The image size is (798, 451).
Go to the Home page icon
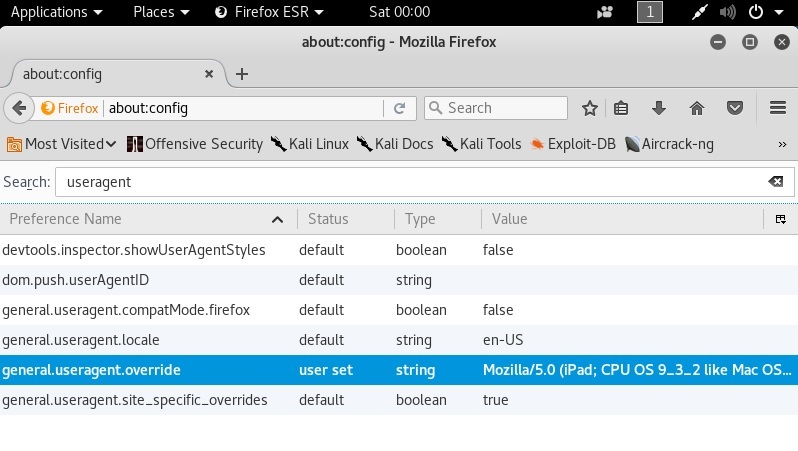click(697, 108)
